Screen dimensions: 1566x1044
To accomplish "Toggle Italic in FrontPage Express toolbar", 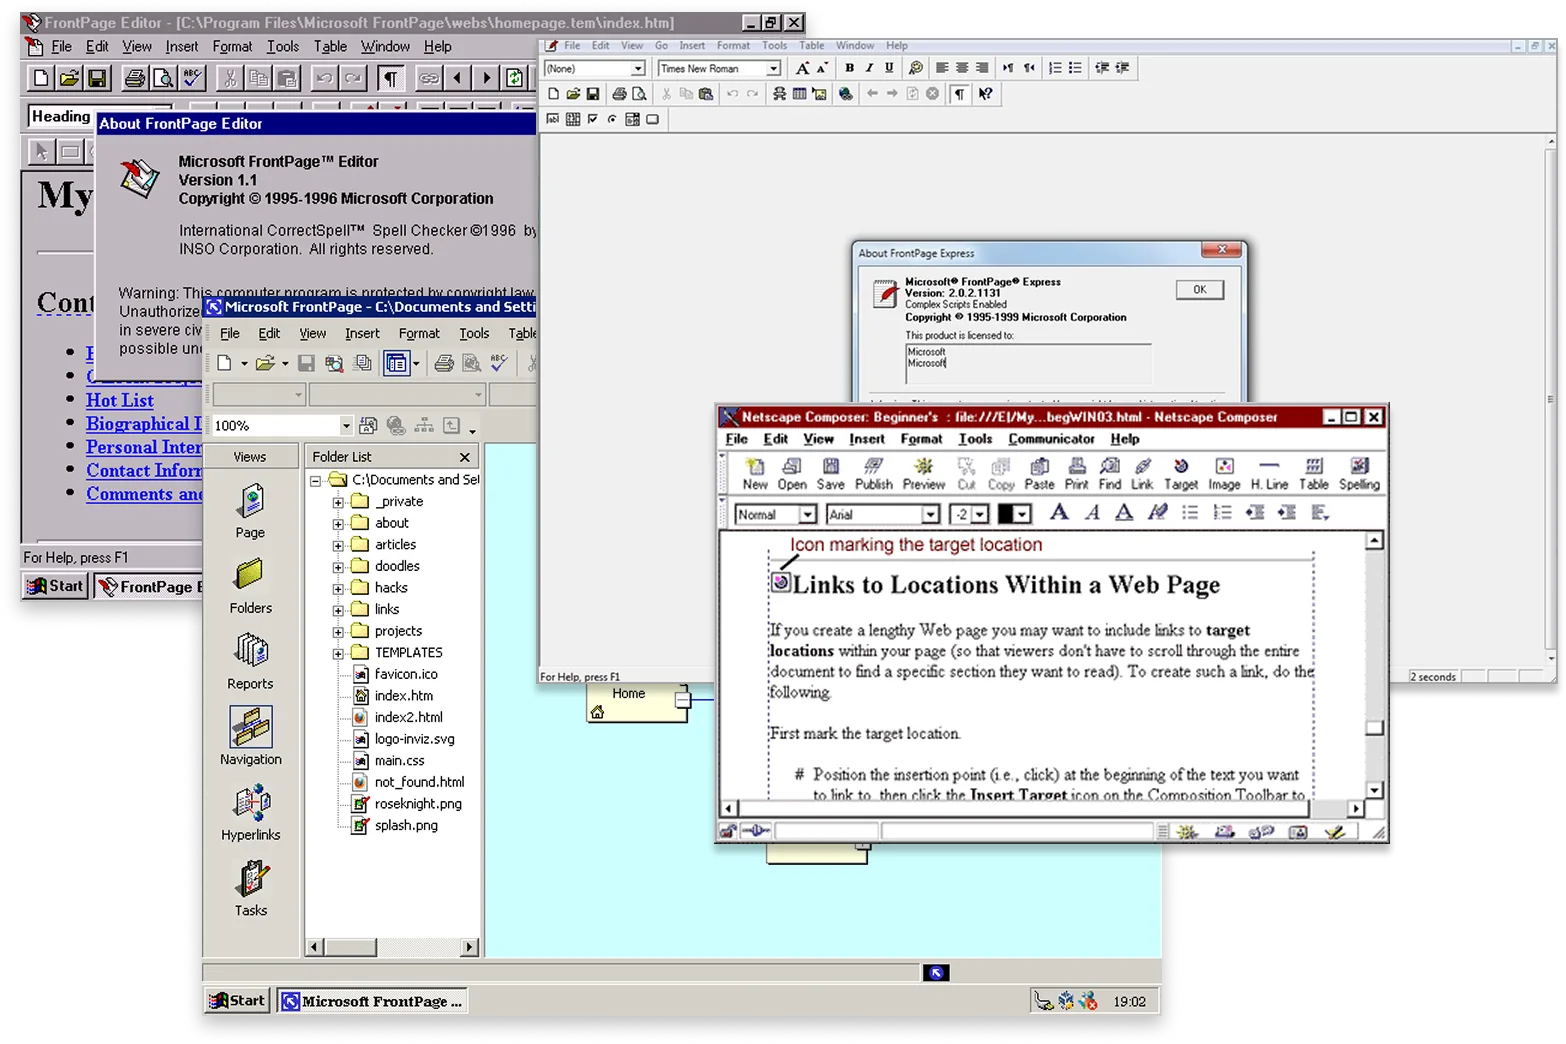I will [x=869, y=68].
